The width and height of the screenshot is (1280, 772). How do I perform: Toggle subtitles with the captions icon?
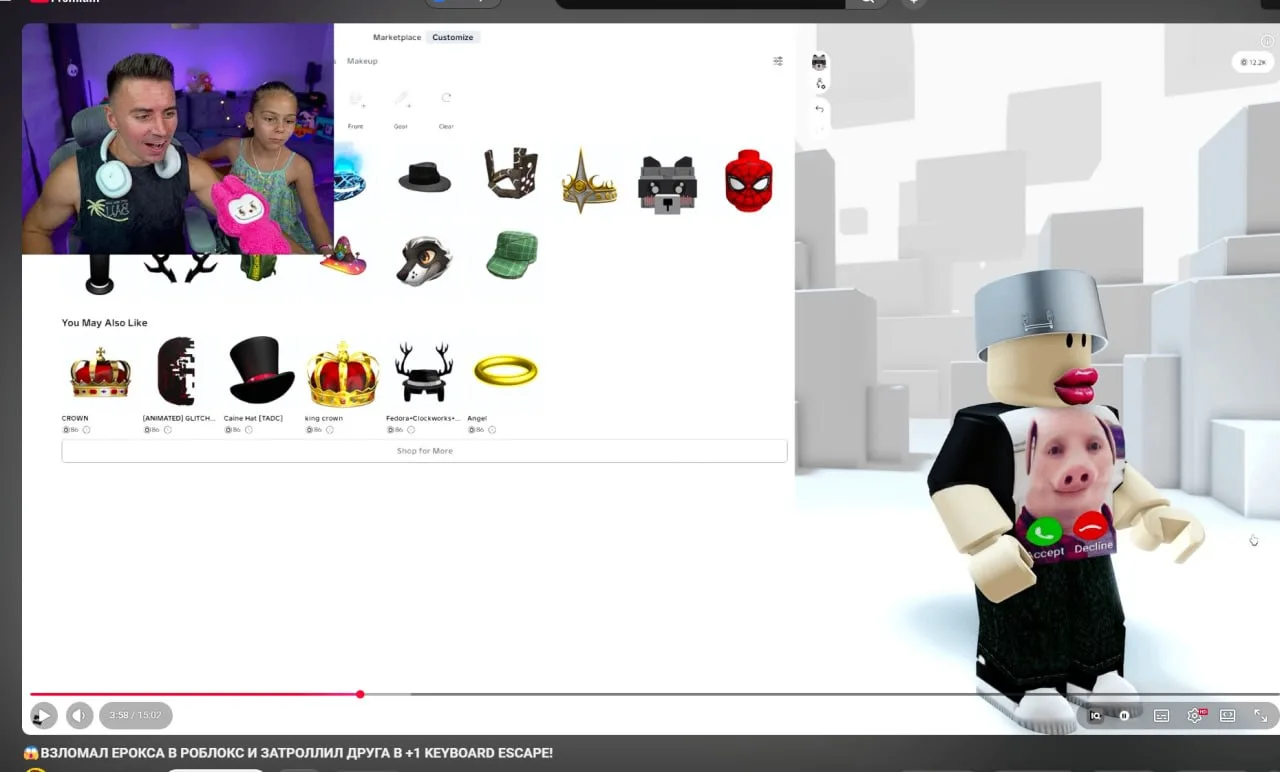(1161, 716)
